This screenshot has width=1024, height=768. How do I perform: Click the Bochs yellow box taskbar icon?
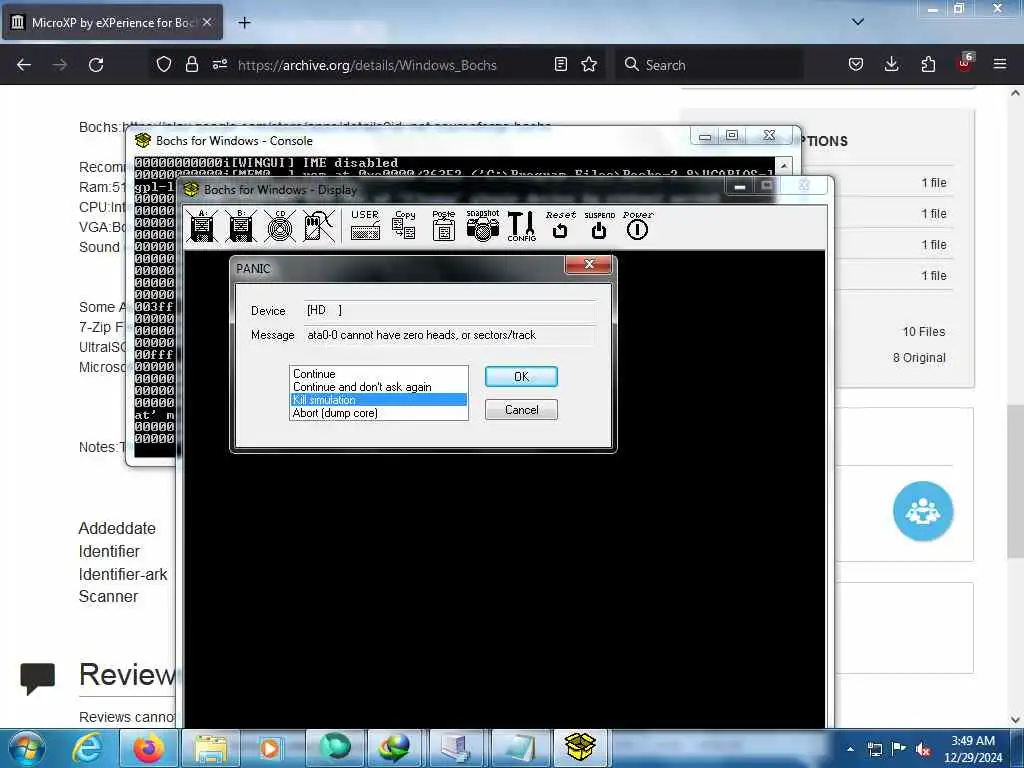point(580,747)
